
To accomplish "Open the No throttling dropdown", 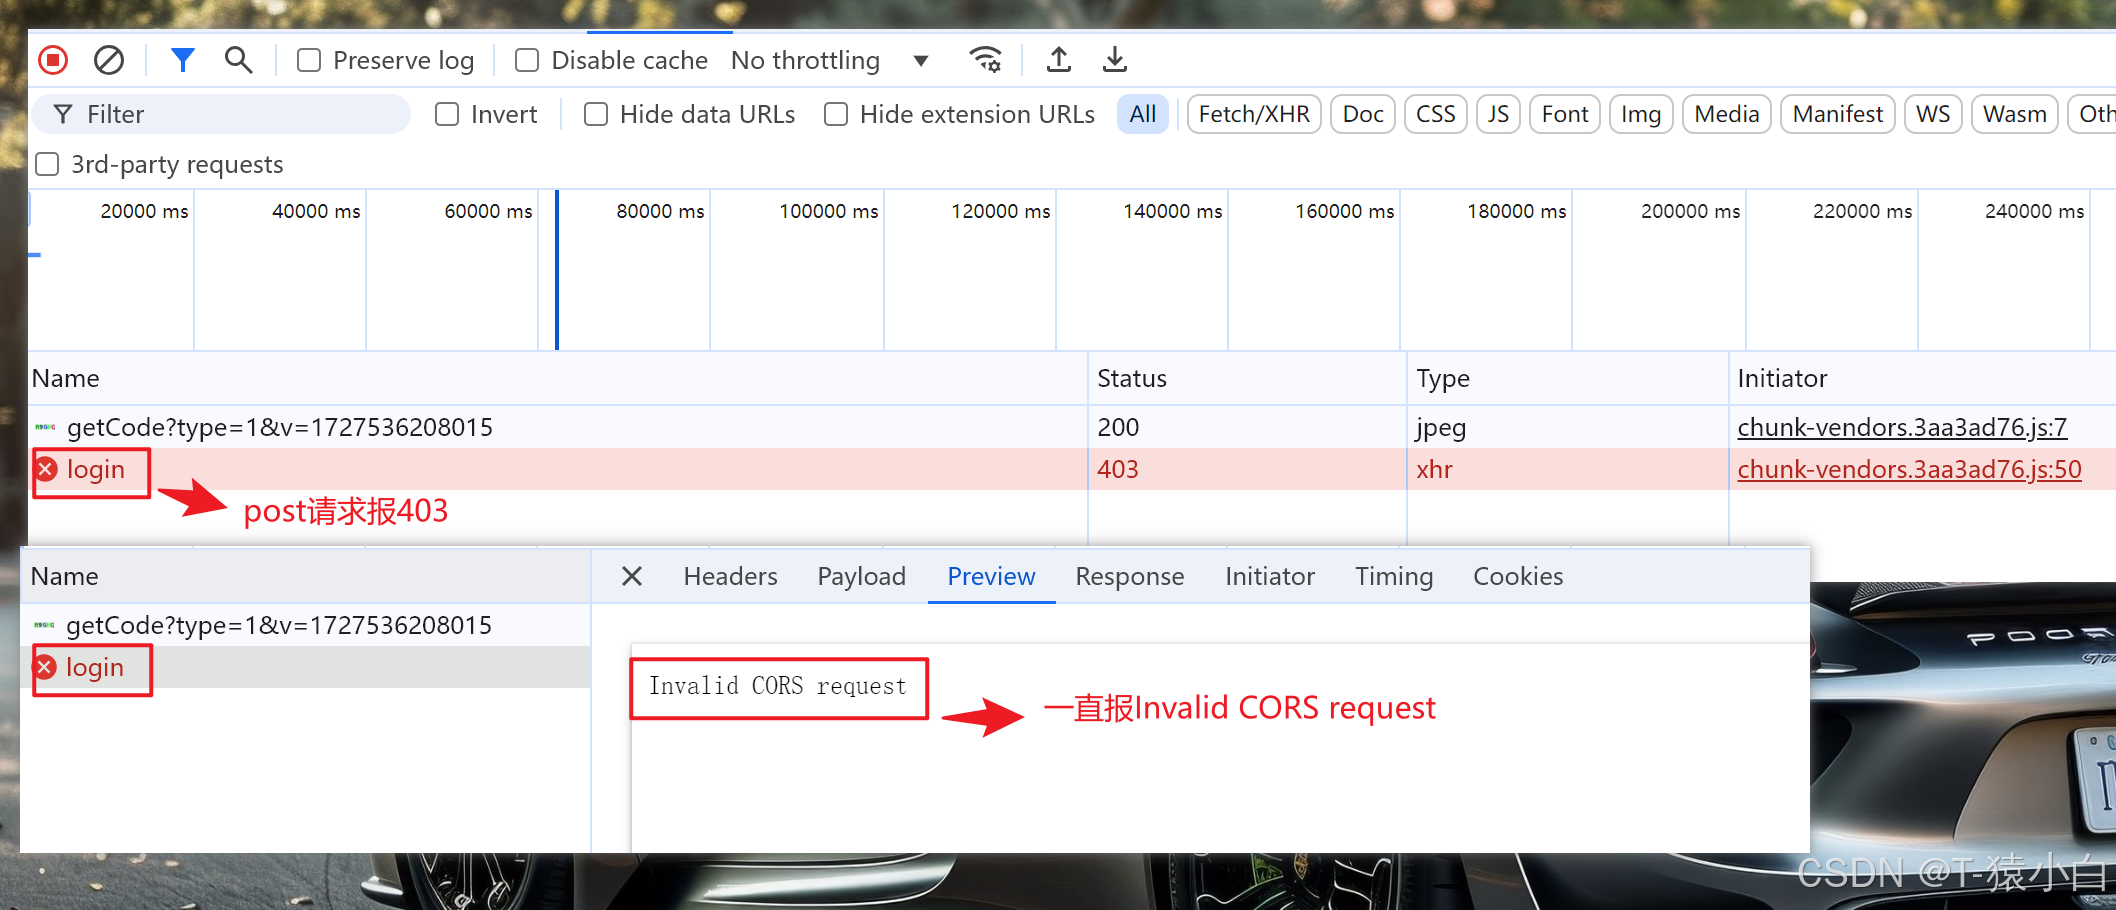I will (920, 60).
